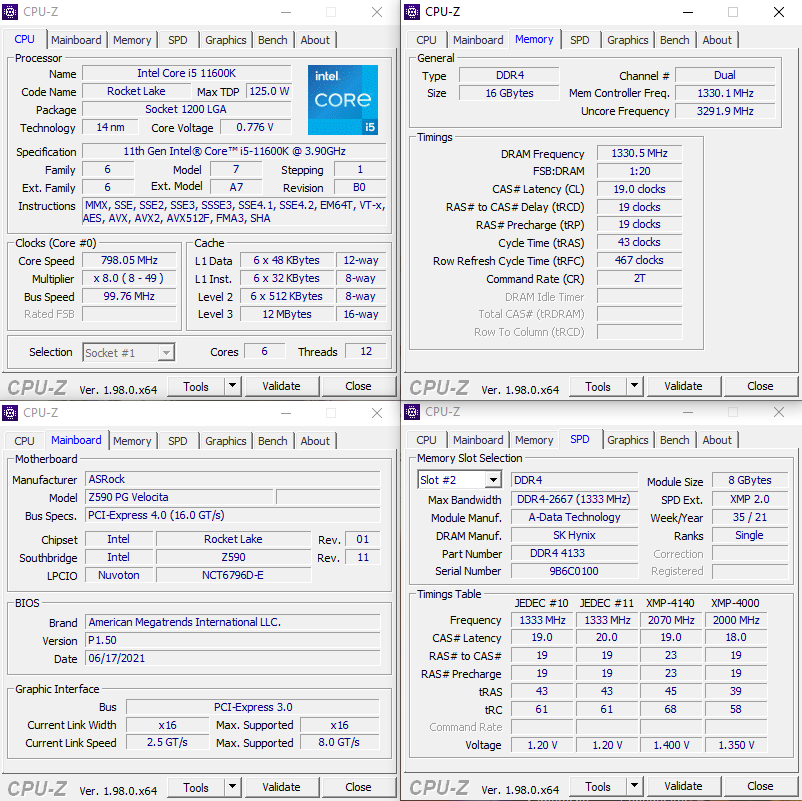This screenshot has width=802, height=801.
Task: Open Graphics tab in the Memory window
Action: (x=628, y=40)
